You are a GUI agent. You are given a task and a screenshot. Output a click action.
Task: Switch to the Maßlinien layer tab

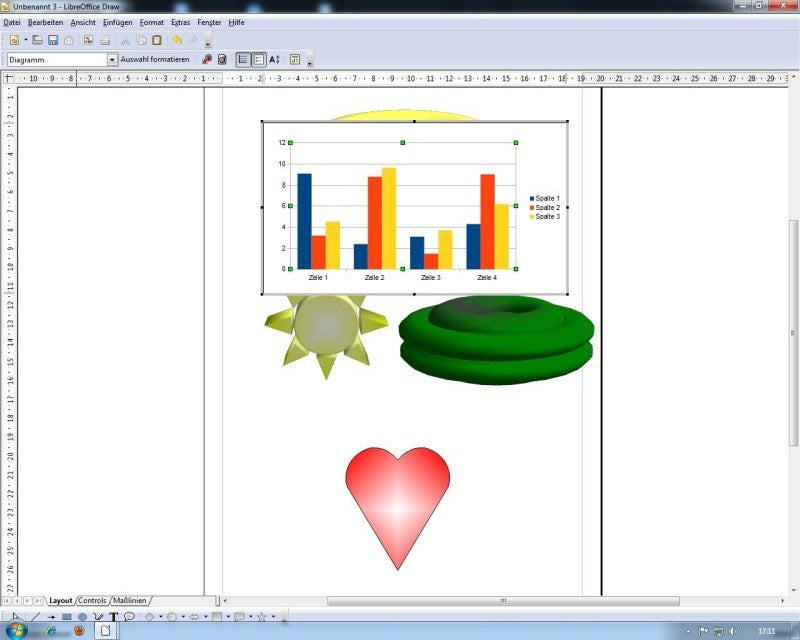(130, 601)
